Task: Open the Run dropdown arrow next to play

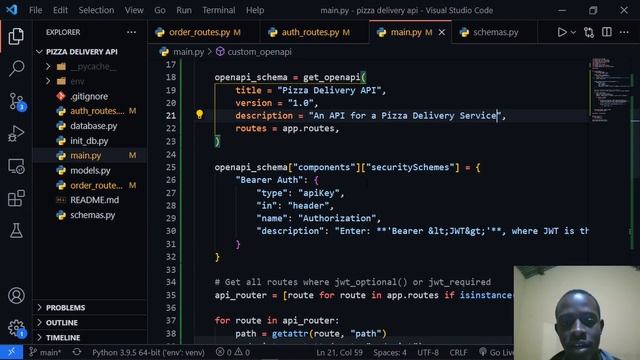Action: [573, 32]
